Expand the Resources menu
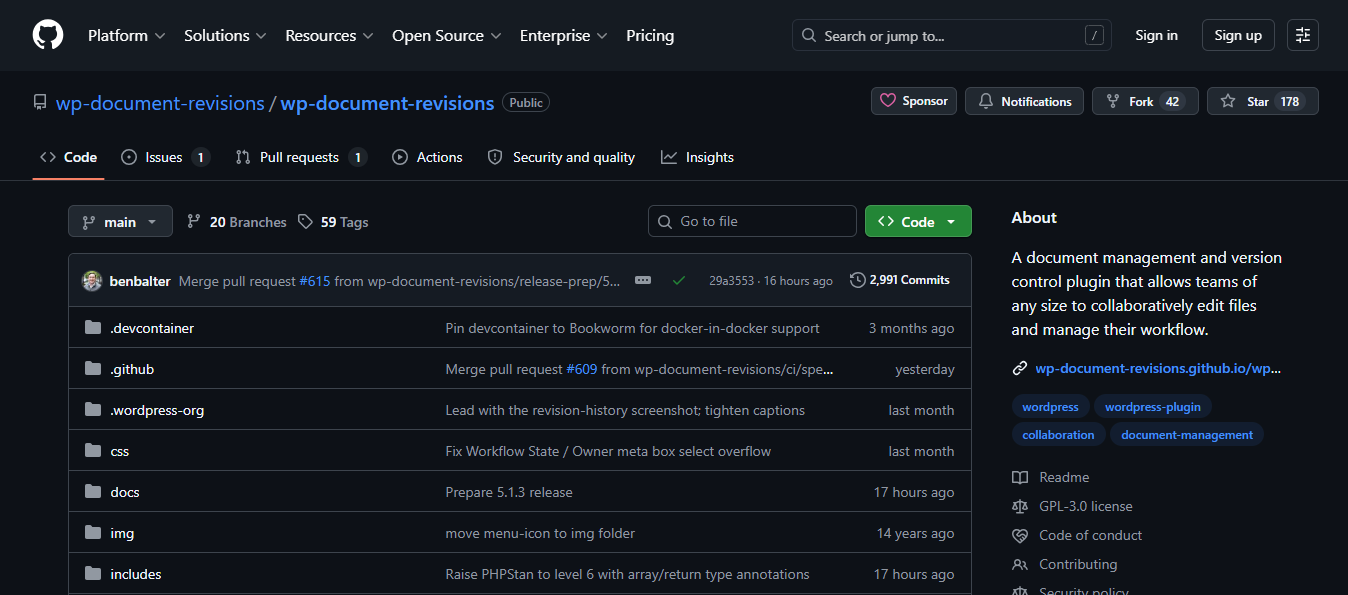The height and width of the screenshot is (595, 1348). coord(329,35)
